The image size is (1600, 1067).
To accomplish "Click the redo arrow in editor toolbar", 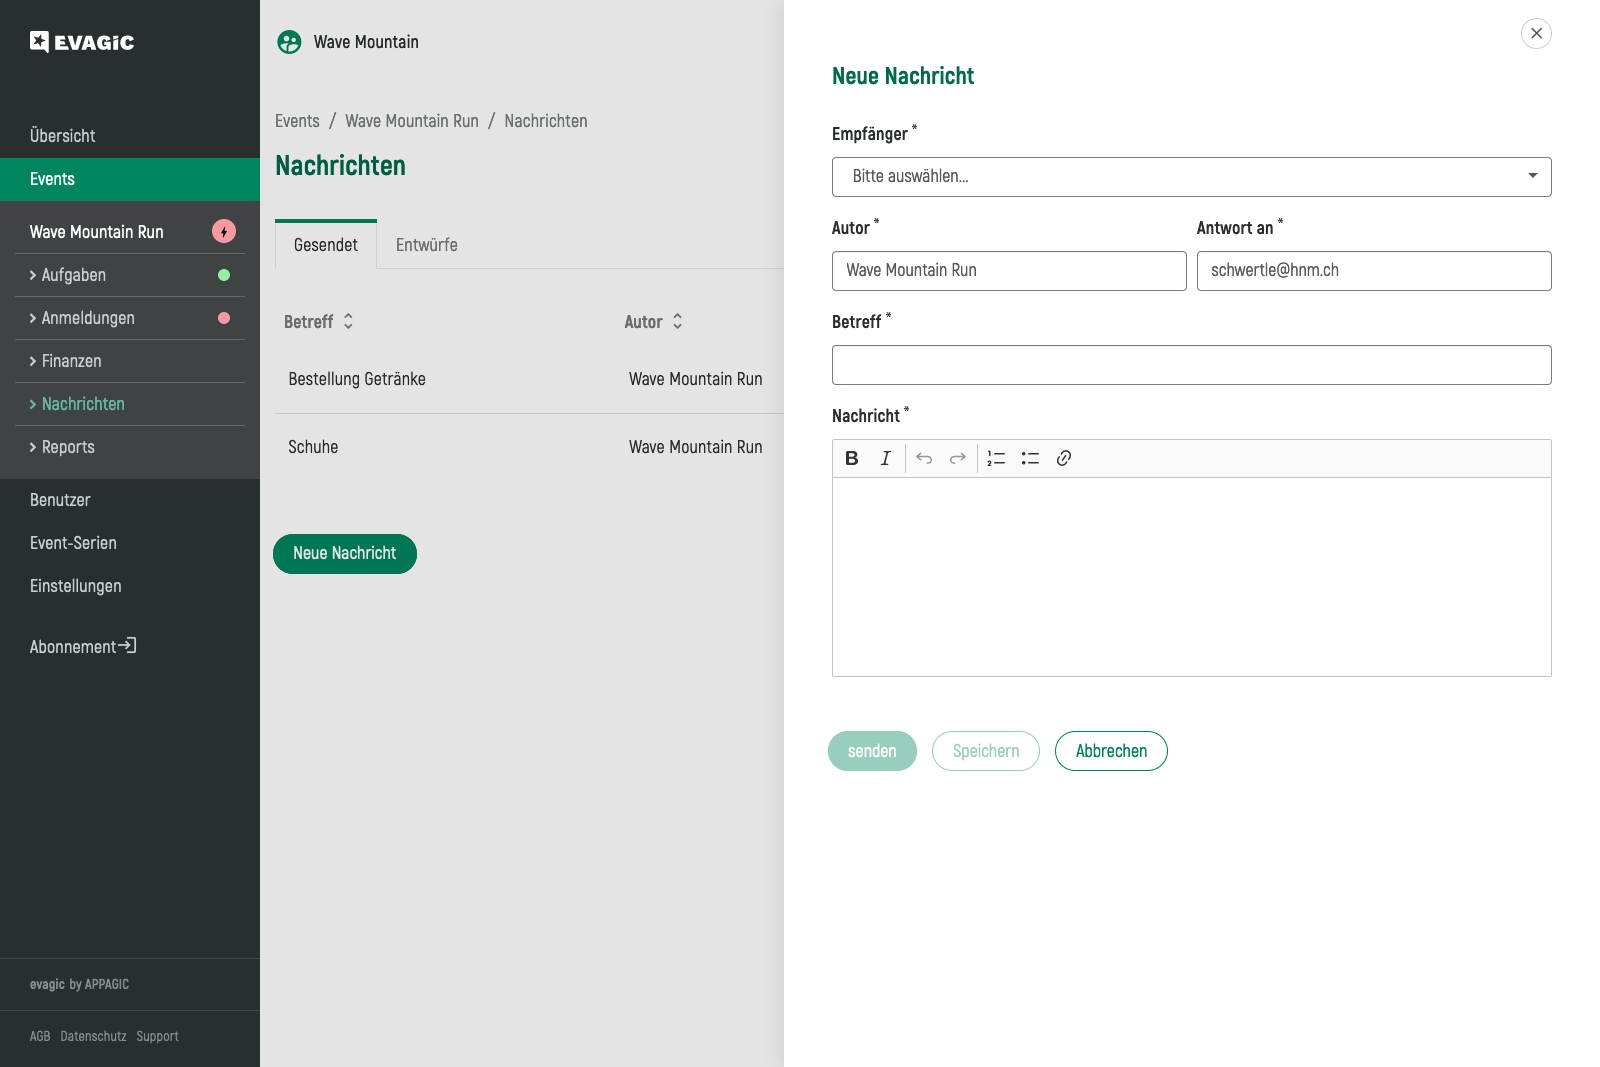I will pos(957,458).
